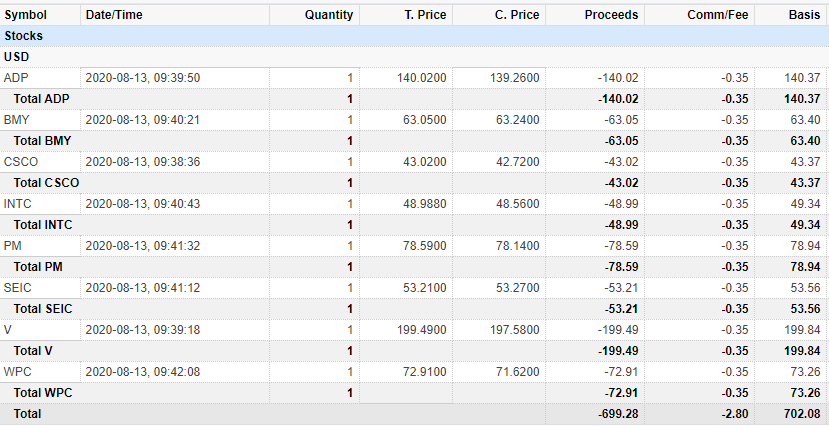The height and width of the screenshot is (427, 829).
Task: Select WPC trade price 72.9100
Action: pos(425,372)
